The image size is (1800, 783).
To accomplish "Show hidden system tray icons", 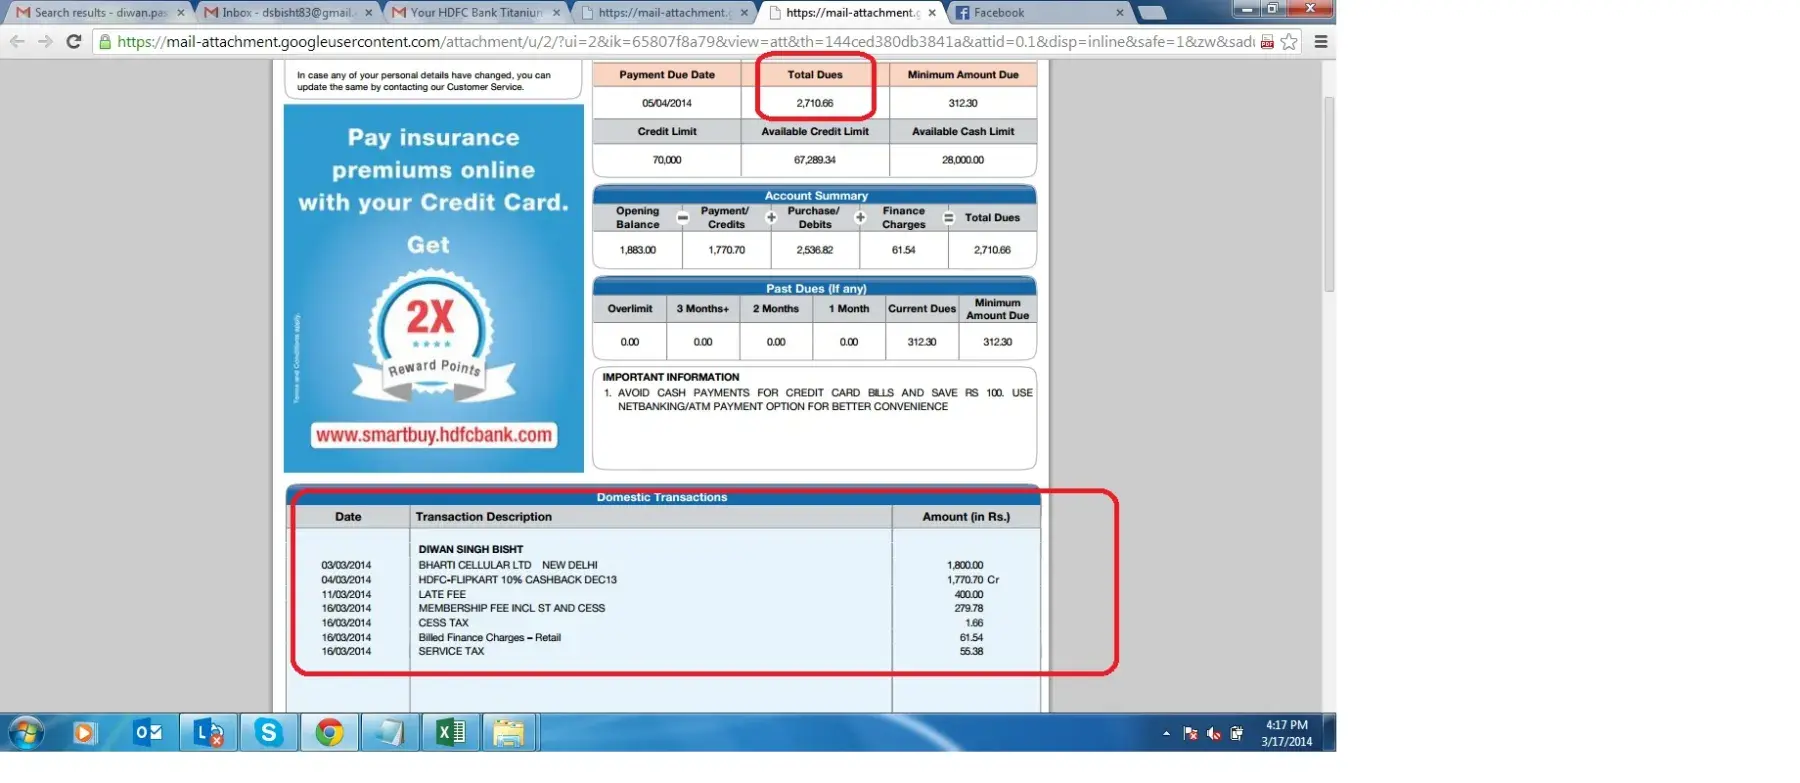I will [x=1166, y=733].
